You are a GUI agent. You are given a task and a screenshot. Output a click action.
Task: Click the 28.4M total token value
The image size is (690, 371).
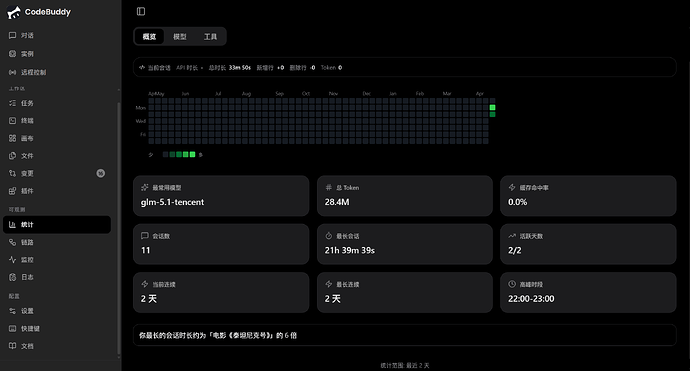(x=337, y=202)
